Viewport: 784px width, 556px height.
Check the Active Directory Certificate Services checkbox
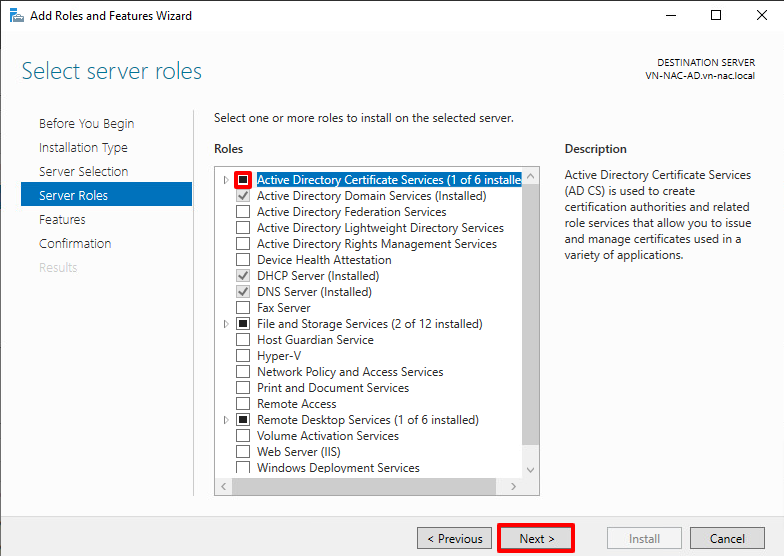[243, 180]
